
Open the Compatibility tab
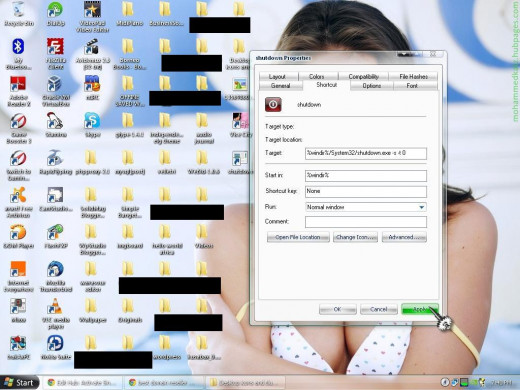[x=363, y=77]
